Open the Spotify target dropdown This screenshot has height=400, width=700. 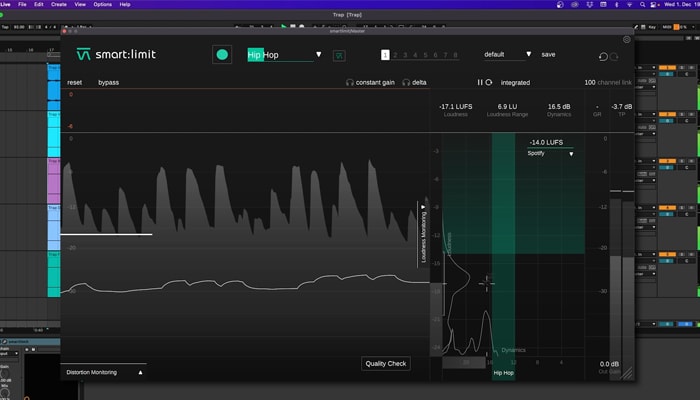pyautogui.click(x=571, y=154)
